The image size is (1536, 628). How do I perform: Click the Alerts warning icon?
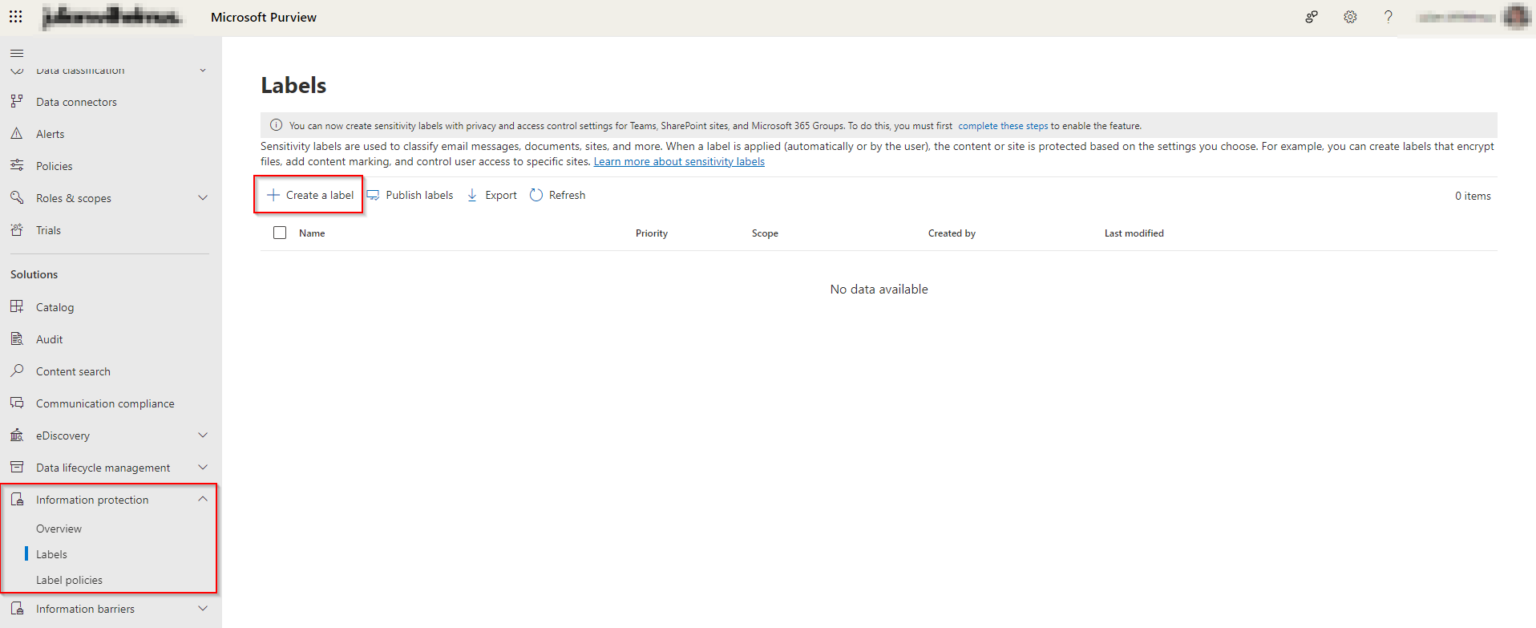pos(17,134)
